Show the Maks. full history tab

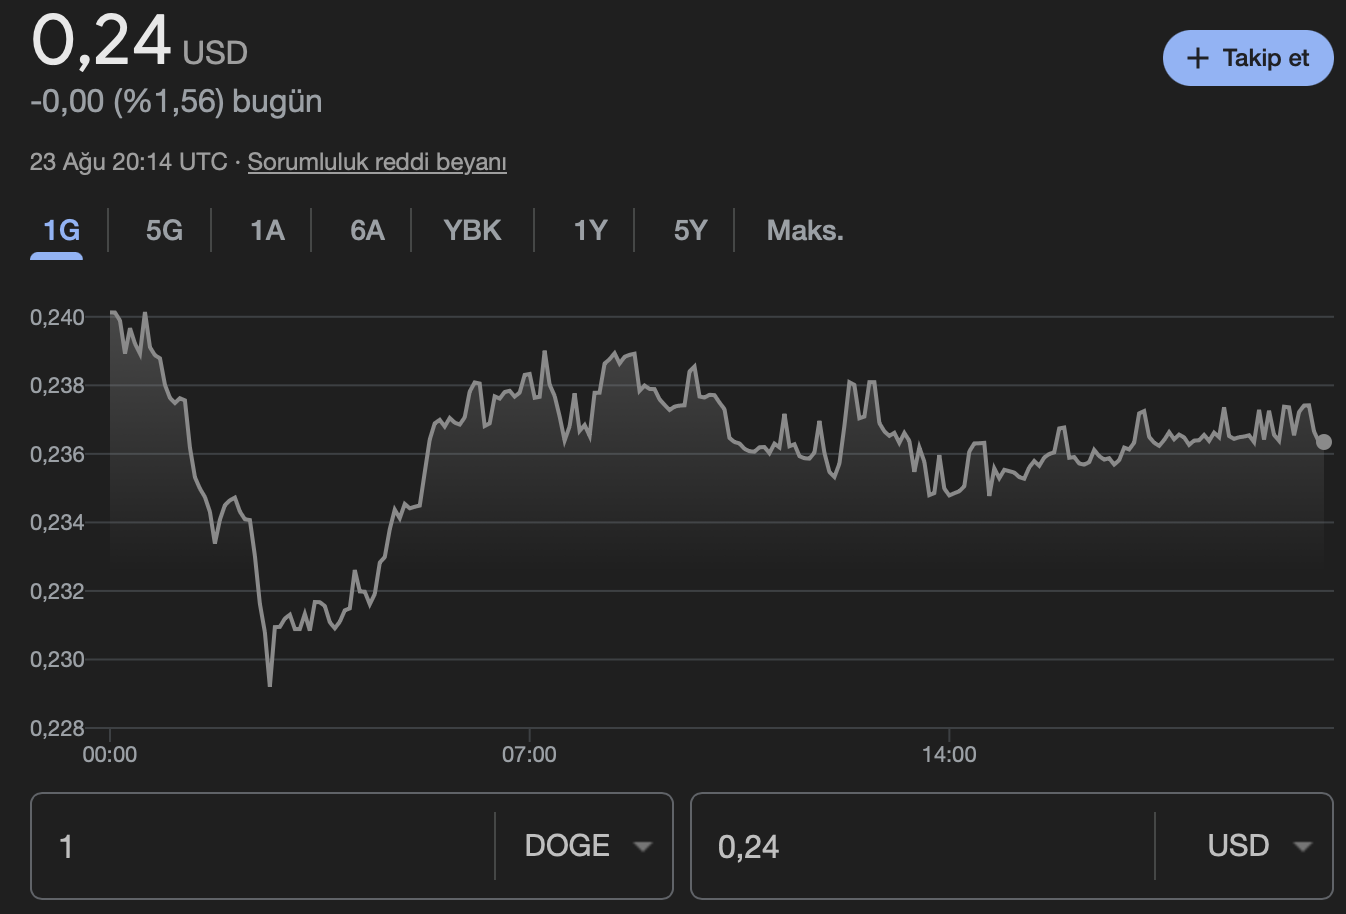[805, 231]
